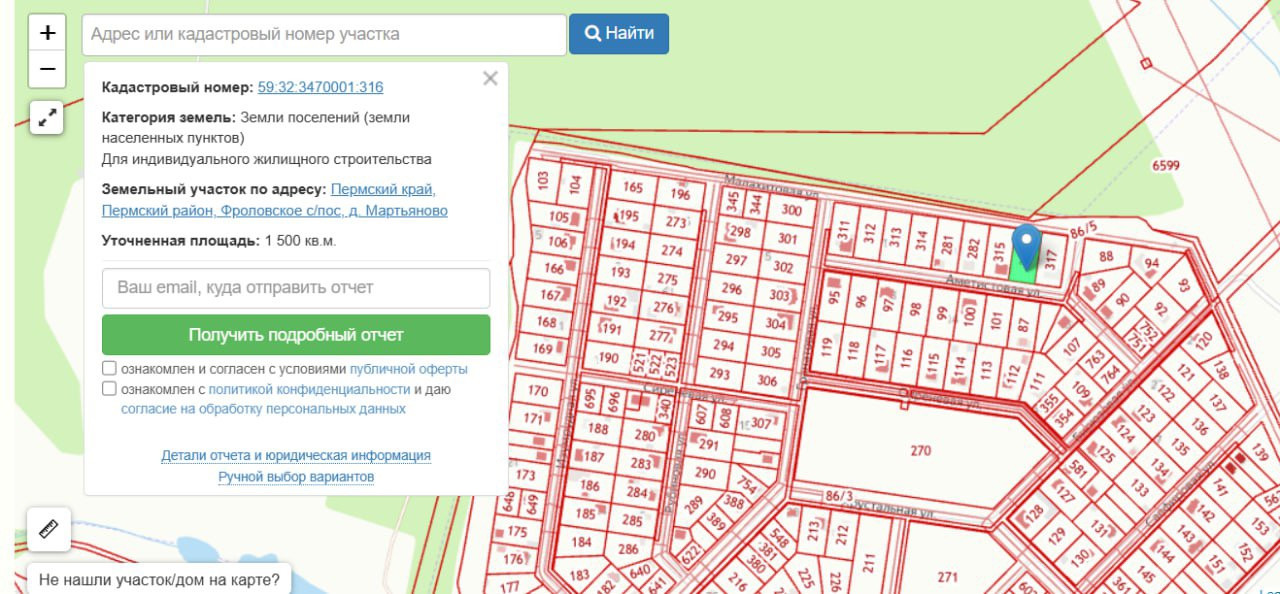Viewport: 1280px width, 594px height.
Task: Open the публичной оферты link
Action: coord(408,369)
